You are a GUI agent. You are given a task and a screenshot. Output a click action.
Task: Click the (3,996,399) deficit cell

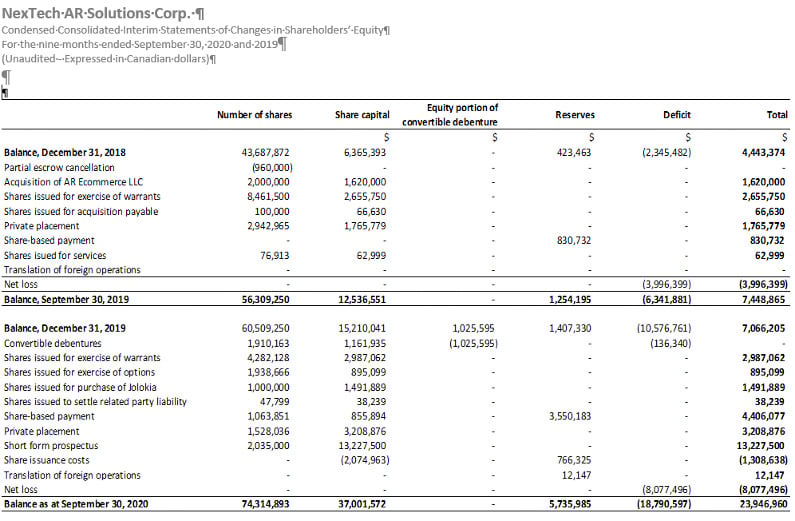[x=666, y=284]
